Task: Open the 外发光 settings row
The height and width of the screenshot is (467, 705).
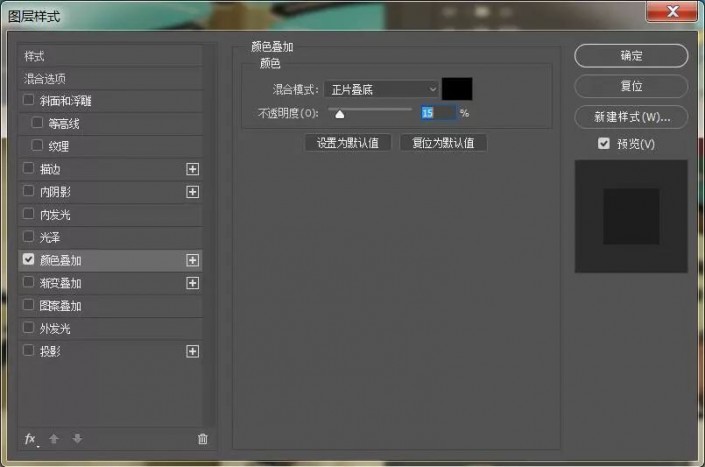Action: [110, 329]
